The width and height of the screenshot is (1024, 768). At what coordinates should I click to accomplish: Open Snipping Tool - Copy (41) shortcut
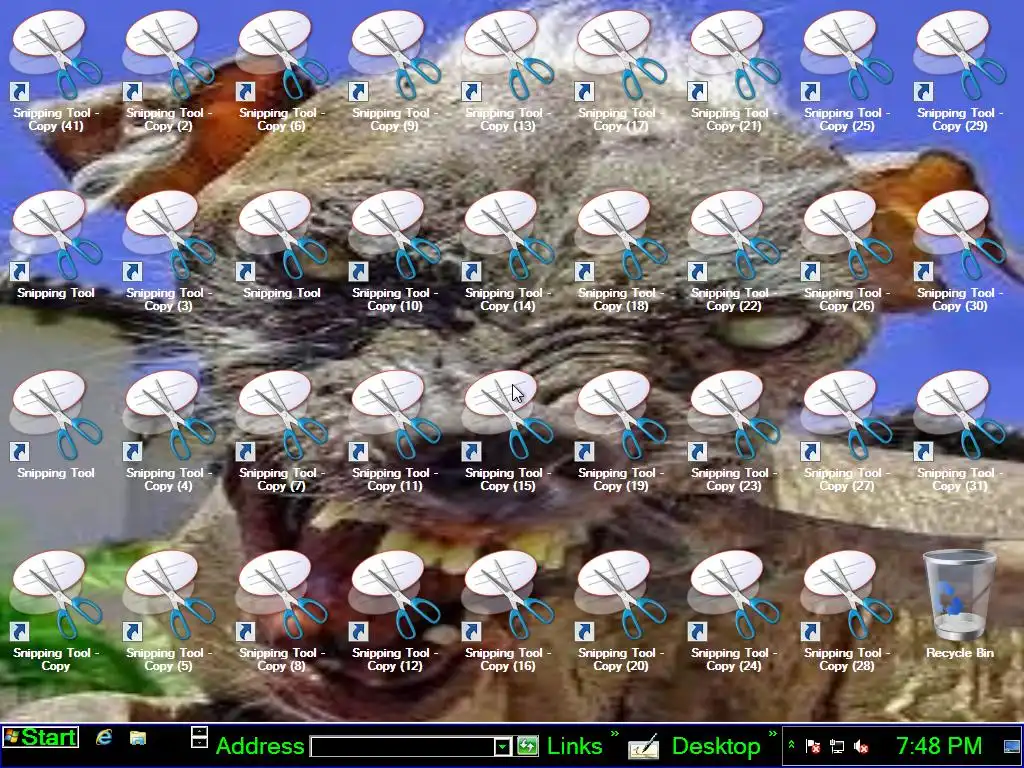point(56,71)
